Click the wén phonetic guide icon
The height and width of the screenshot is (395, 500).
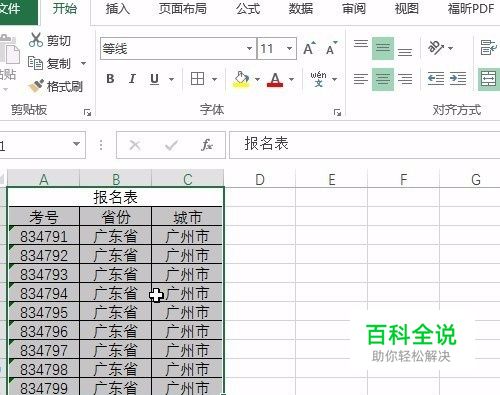coord(318,79)
